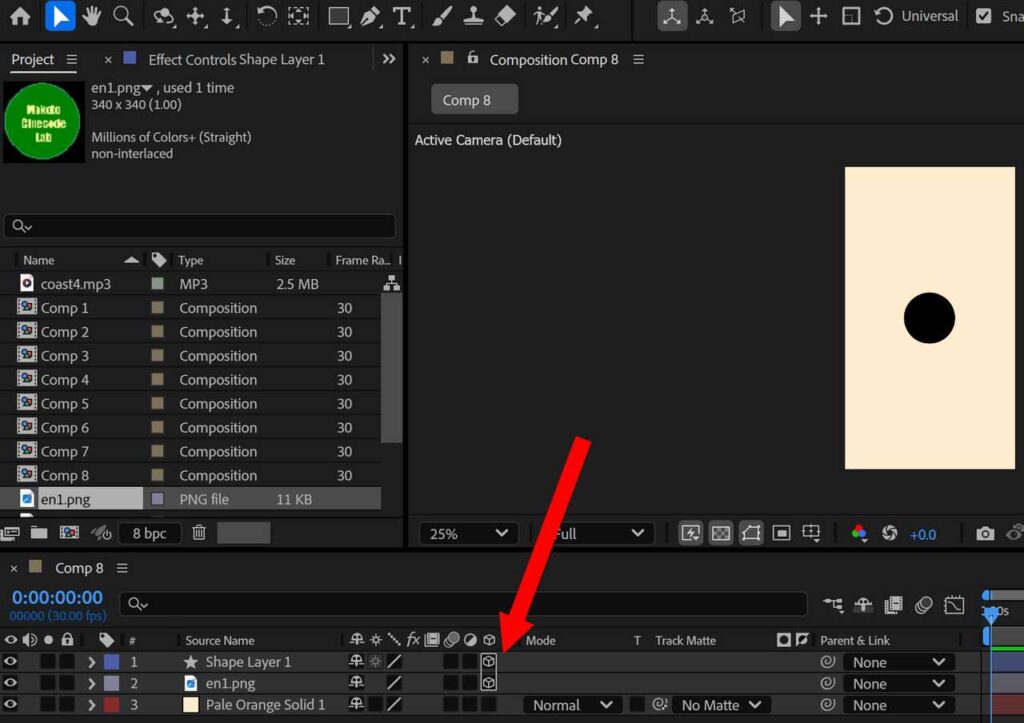Hide Shape Layer 1 visibility eye
Viewport: 1024px width, 723px height.
10,662
